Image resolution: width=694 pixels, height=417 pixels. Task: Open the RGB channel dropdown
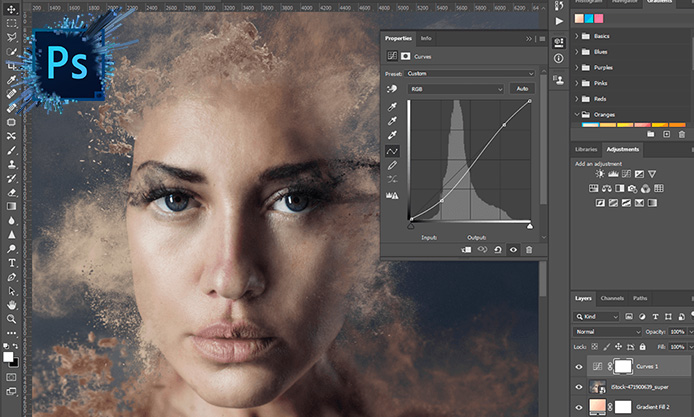point(455,89)
